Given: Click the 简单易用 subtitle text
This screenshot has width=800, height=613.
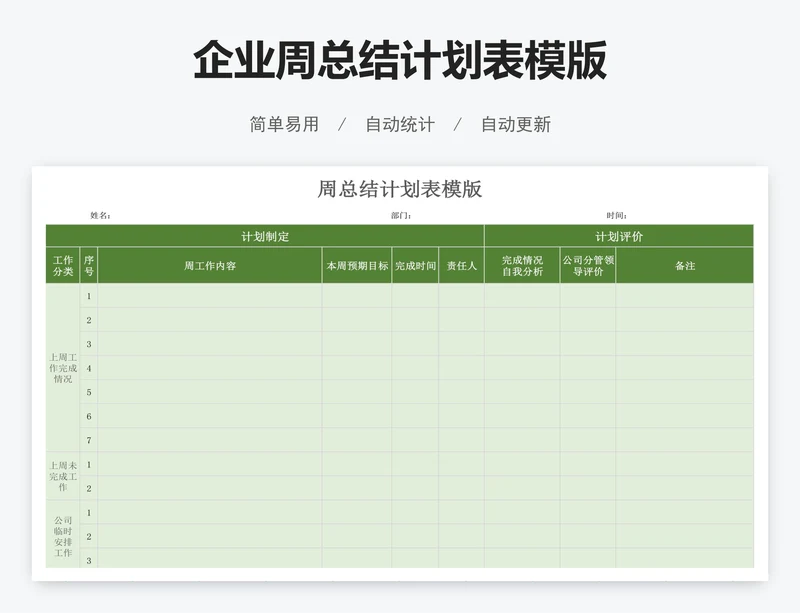Looking at the screenshot, I should point(284,124).
